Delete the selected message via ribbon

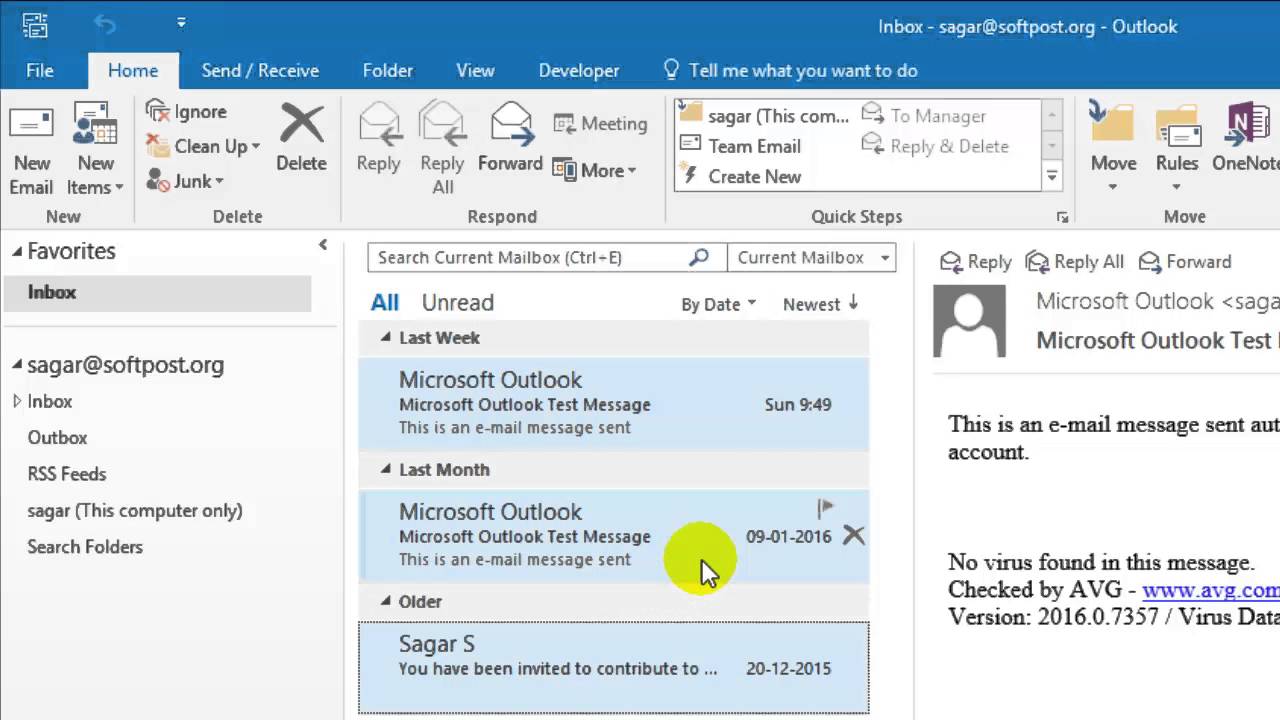[x=301, y=138]
